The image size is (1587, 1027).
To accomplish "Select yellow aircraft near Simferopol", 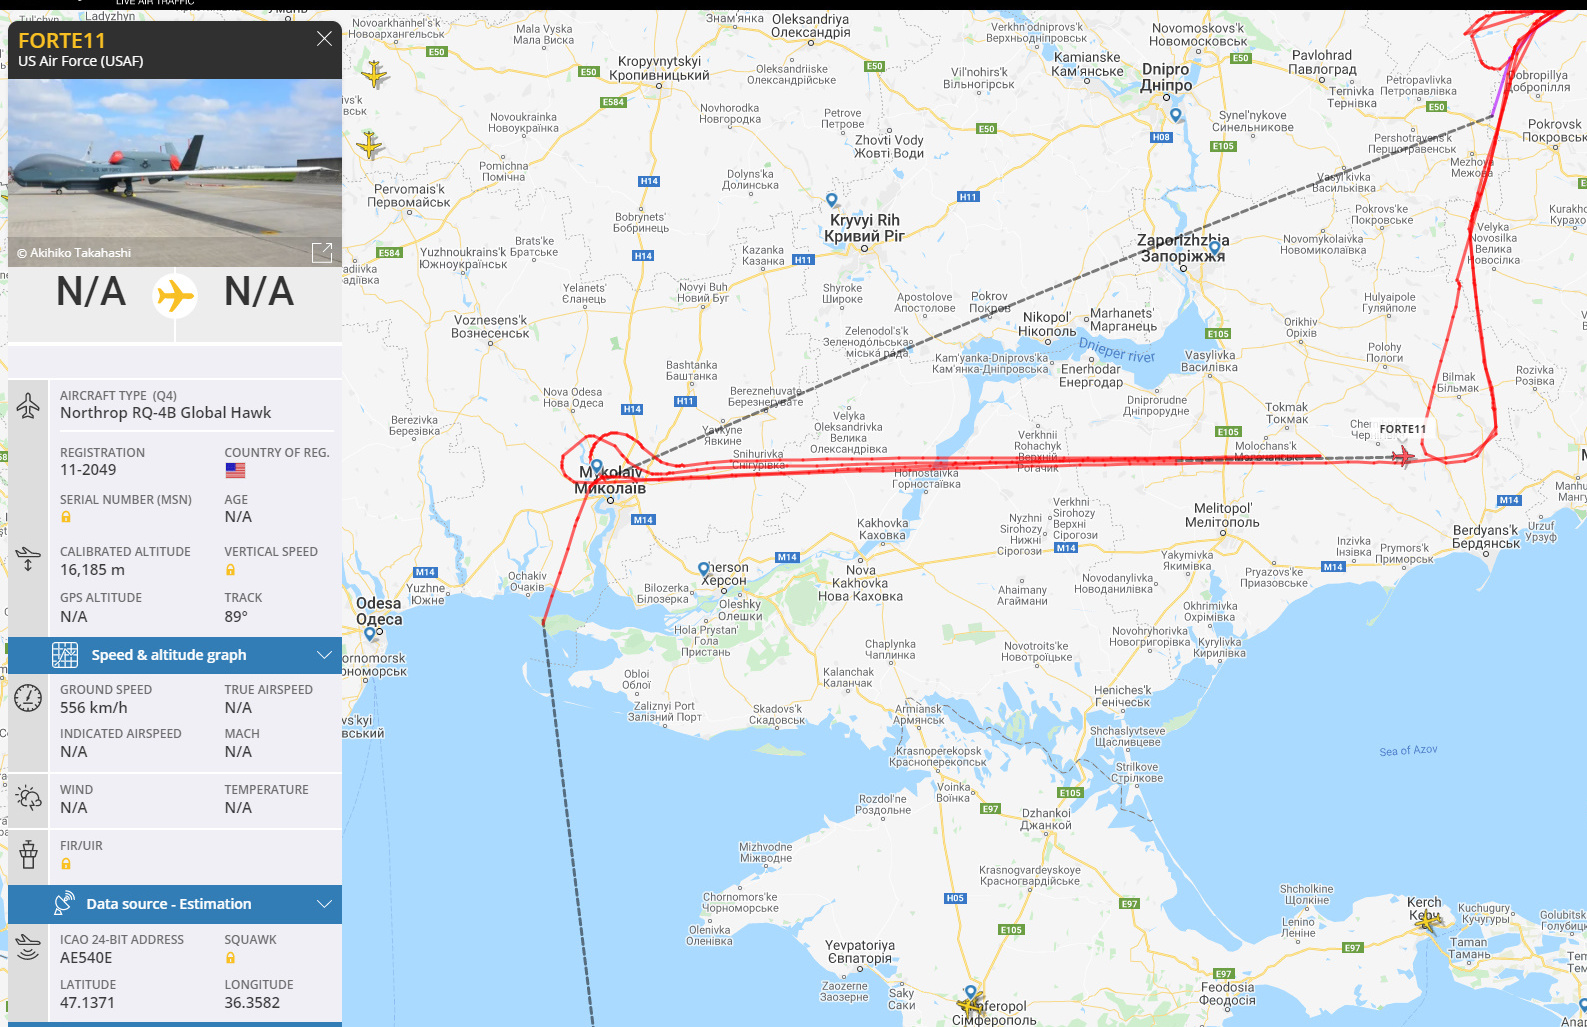I will point(970,1003).
